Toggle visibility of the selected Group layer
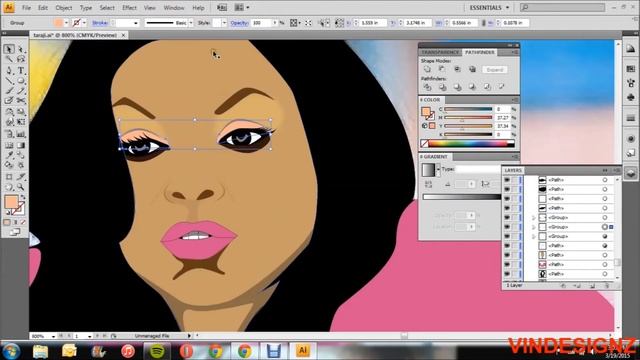The width and height of the screenshot is (640, 360). pos(507,227)
